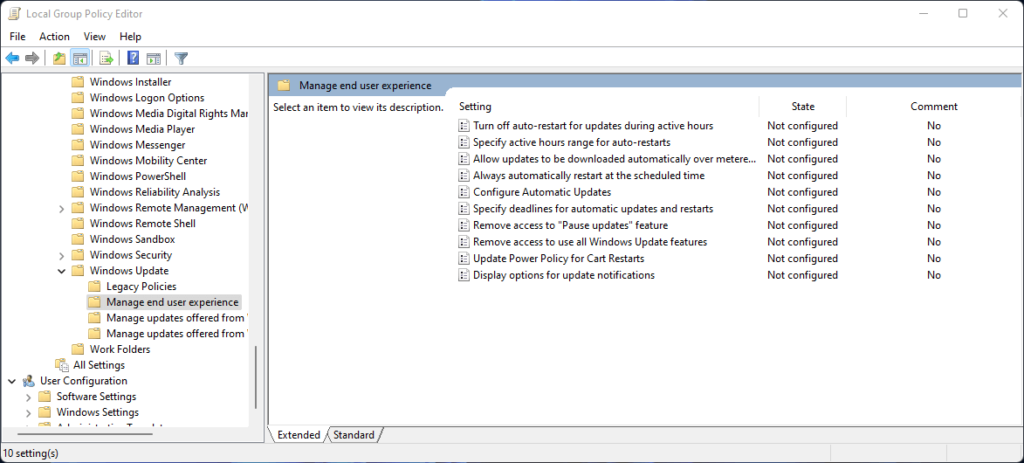Click the Back arrow toolbar icon
This screenshot has height=463, width=1024.
point(12,59)
